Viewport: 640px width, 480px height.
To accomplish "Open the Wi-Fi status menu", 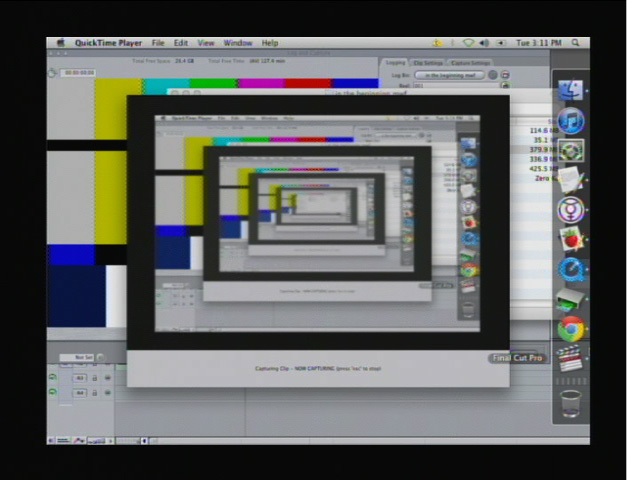I will pyautogui.click(x=468, y=43).
